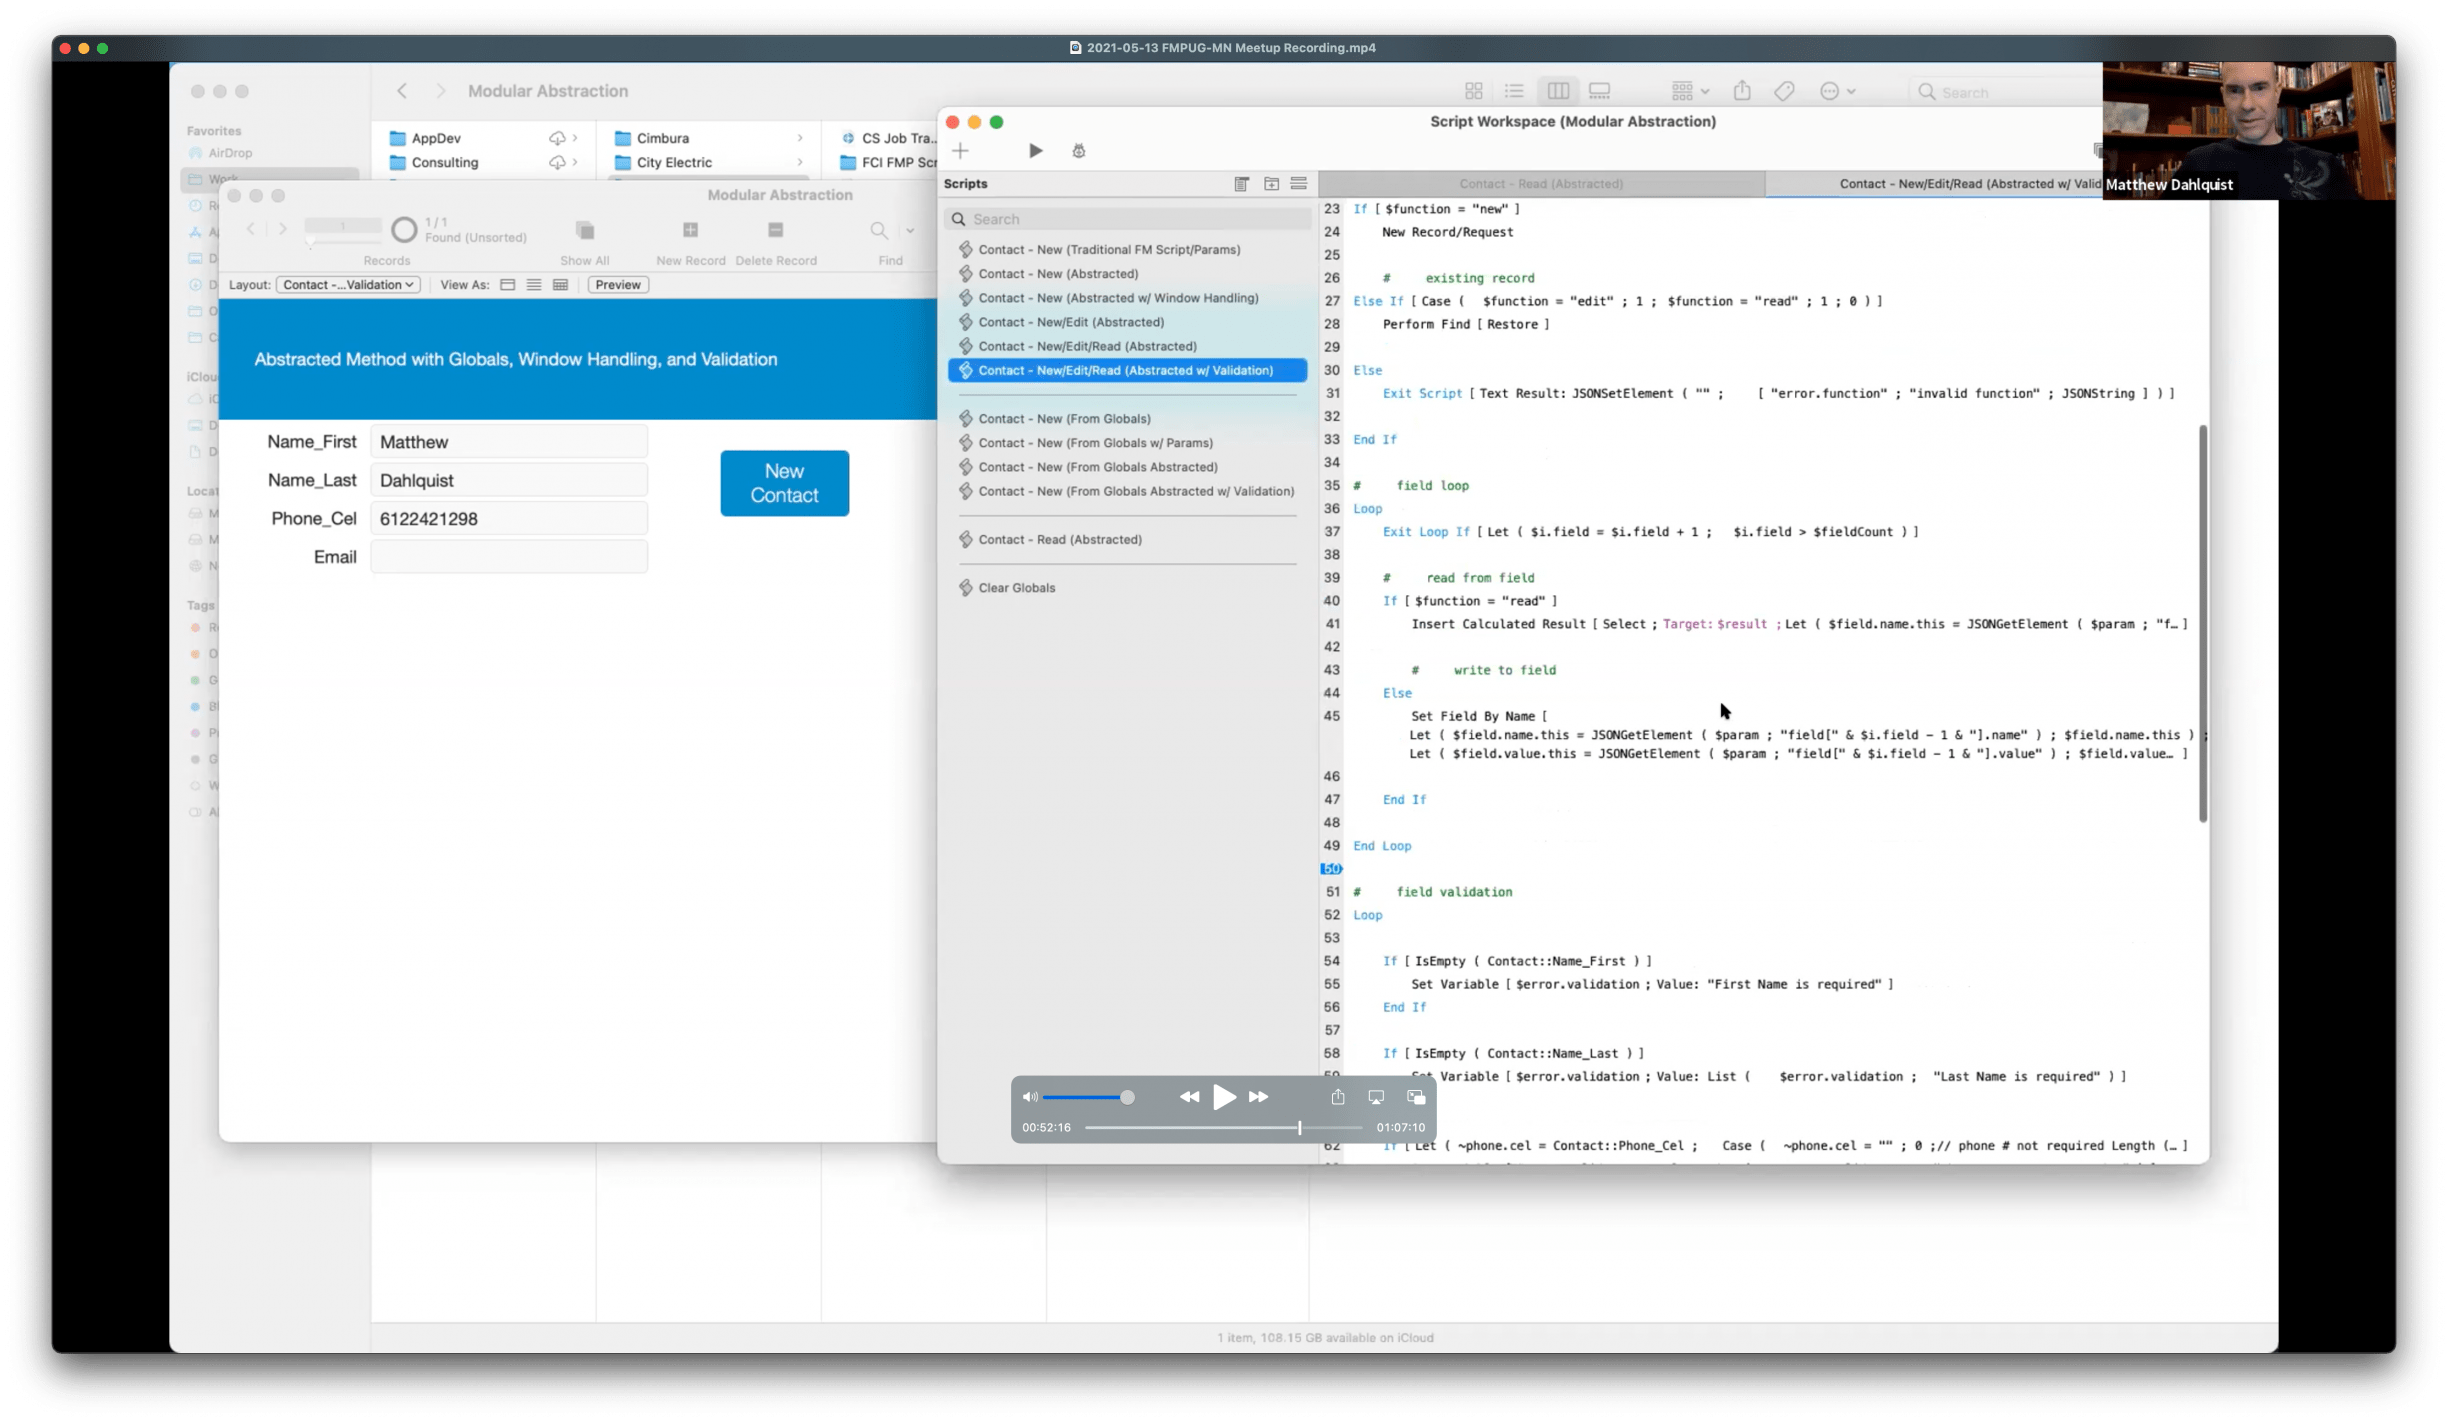This screenshot has width=2448, height=1422.
Task: Switch to Contact - Read (Abstracted) tab
Action: (1541, 184)
